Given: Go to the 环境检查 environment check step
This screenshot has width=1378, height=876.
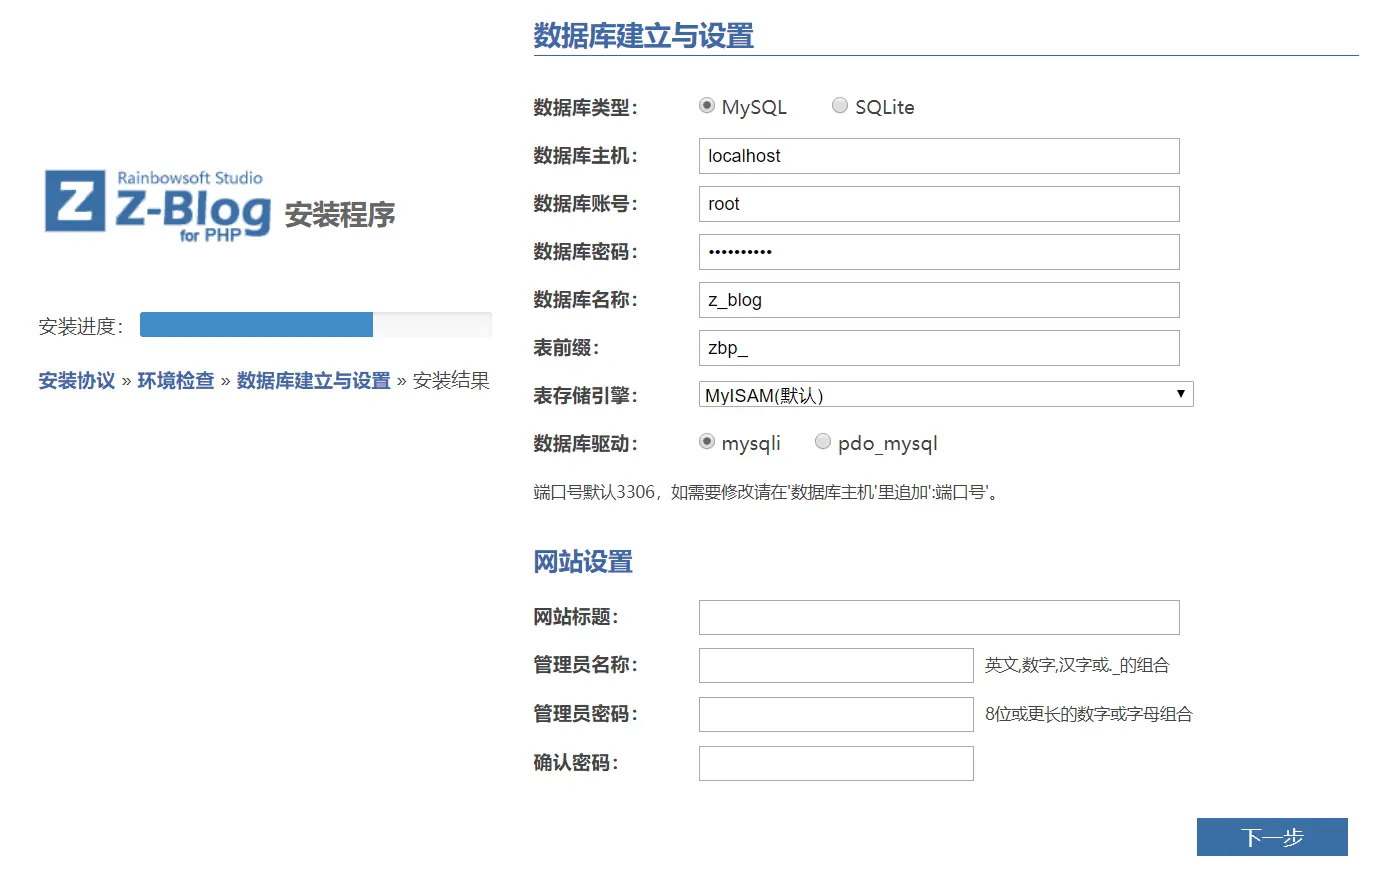Looking at the screenshot, I should point(175,380).
